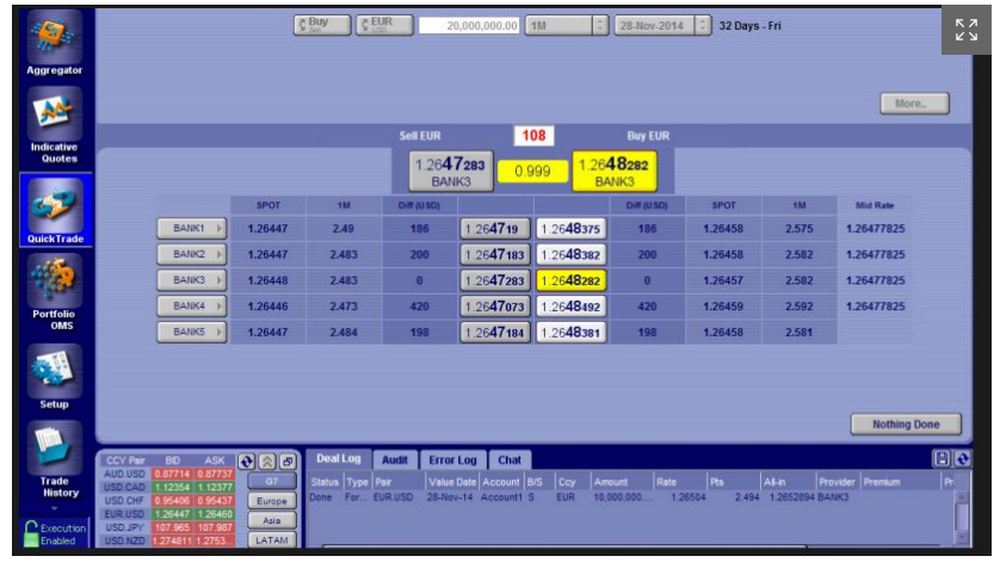Collapse the rates panel with double chevron
The width and height of the screenshot is (1000, 563).
tap(267, 461)
